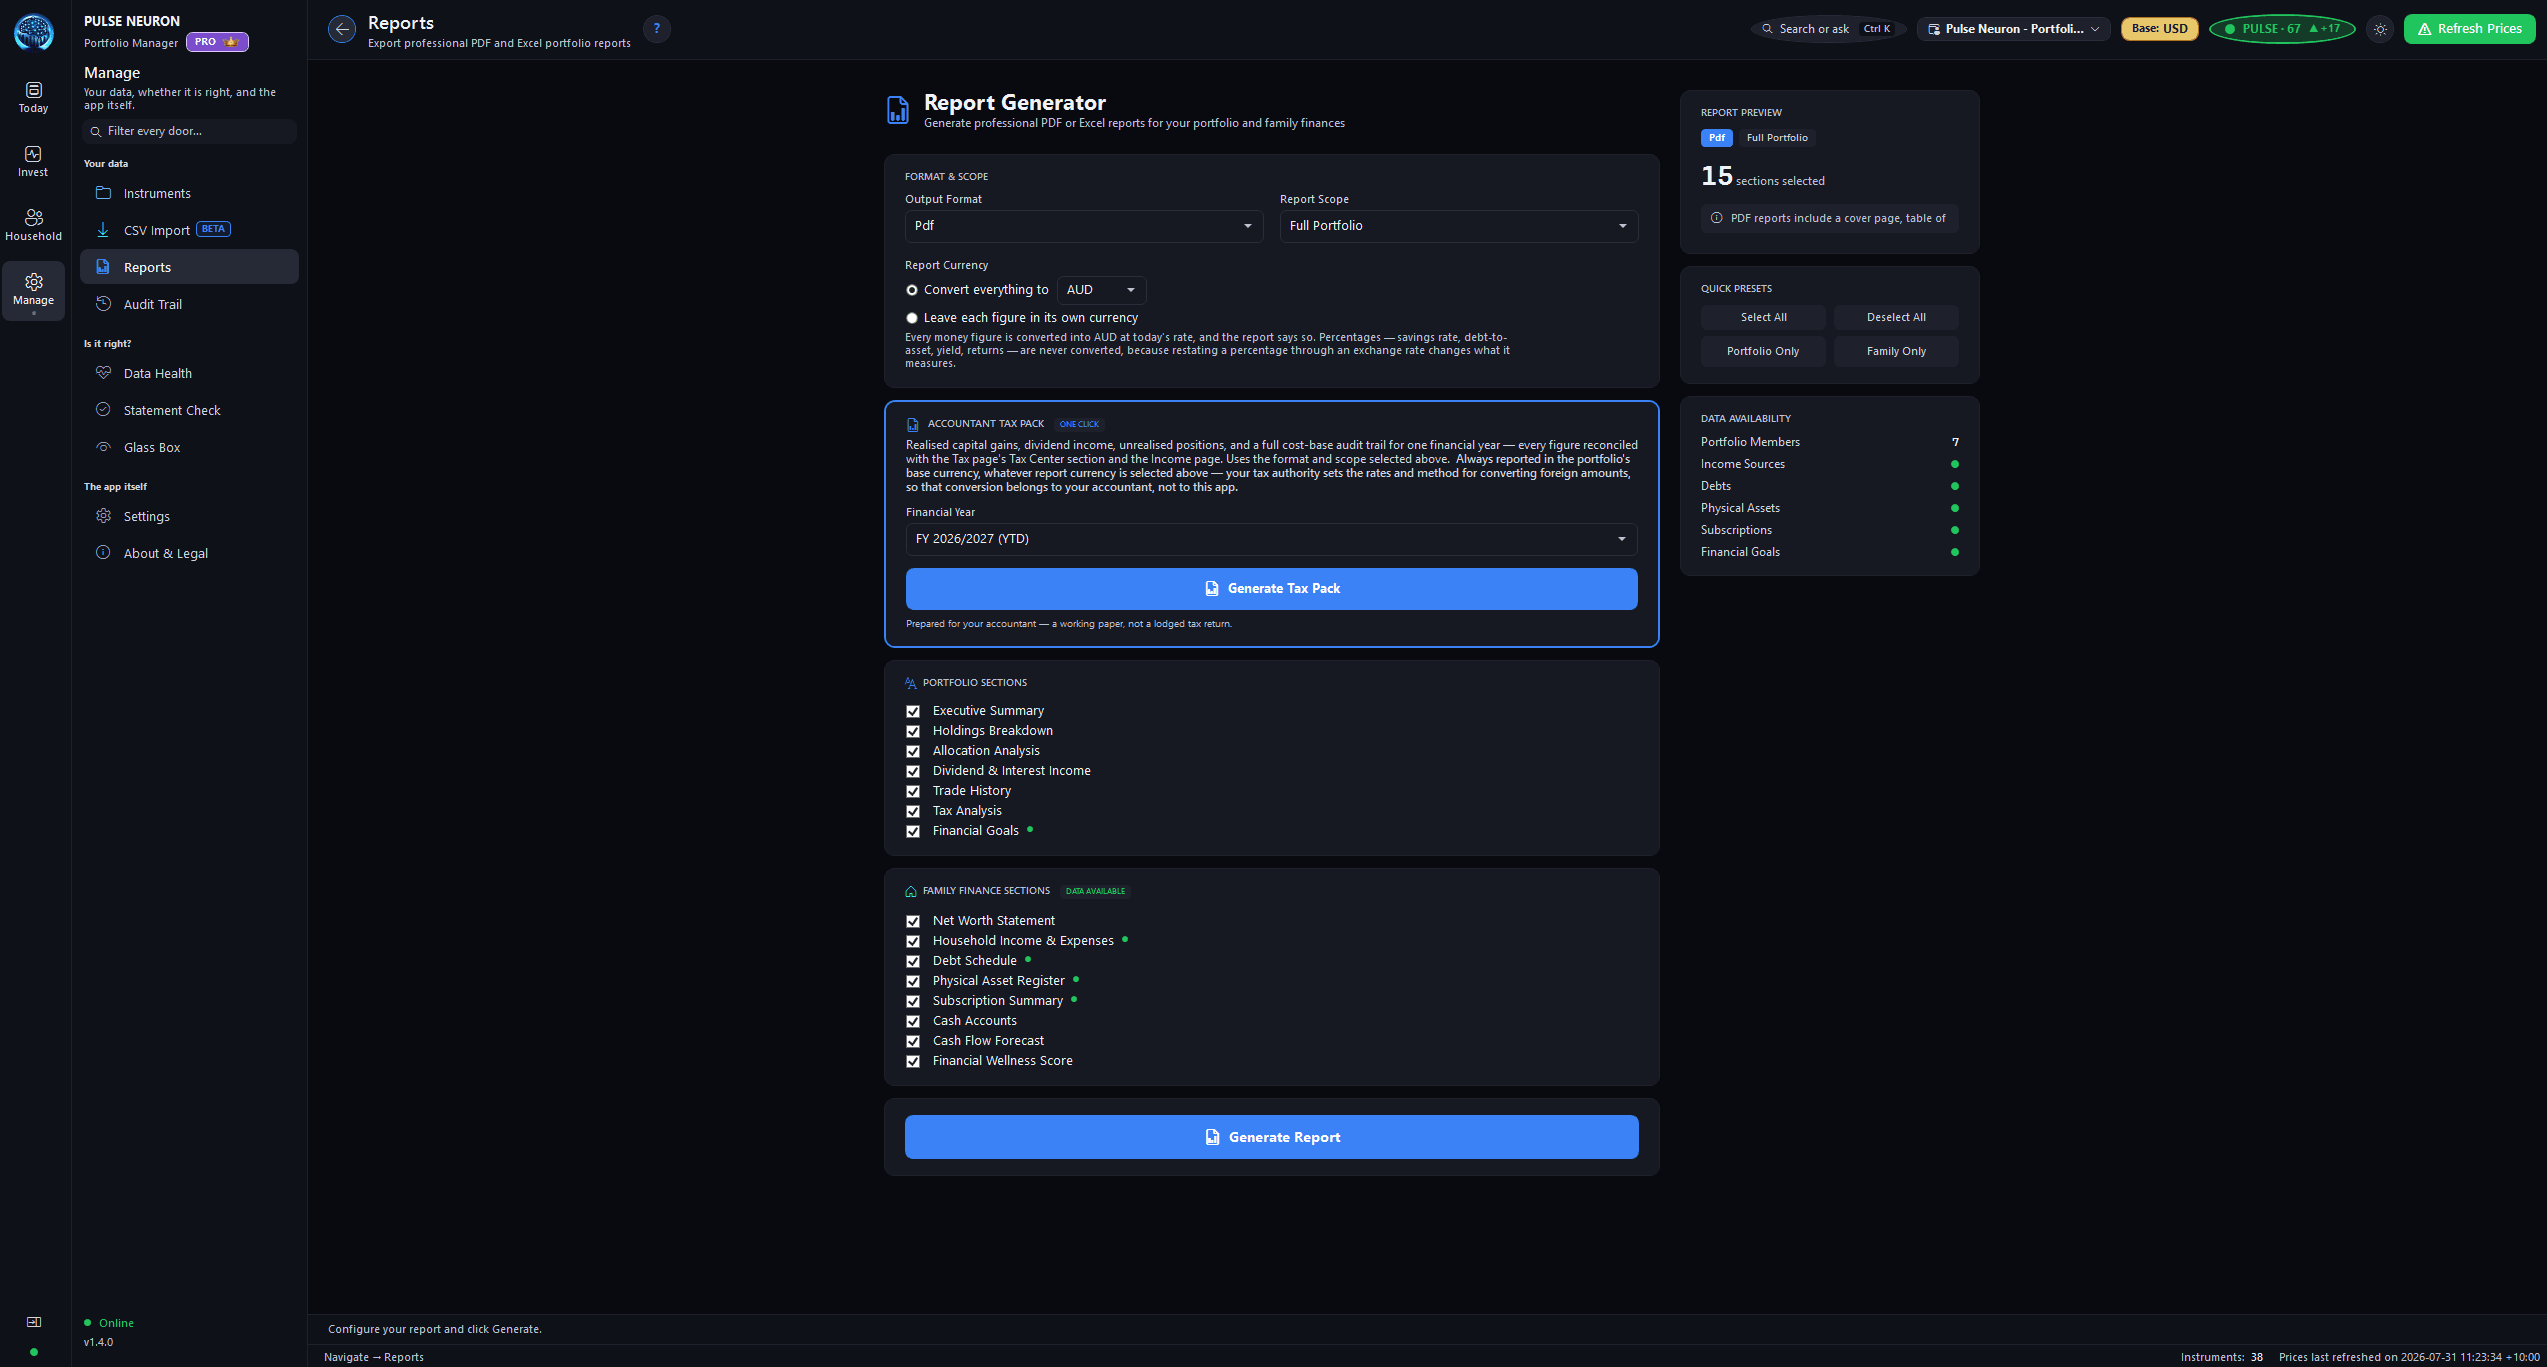Click the Financial Goals availability row

(1829, 552)
